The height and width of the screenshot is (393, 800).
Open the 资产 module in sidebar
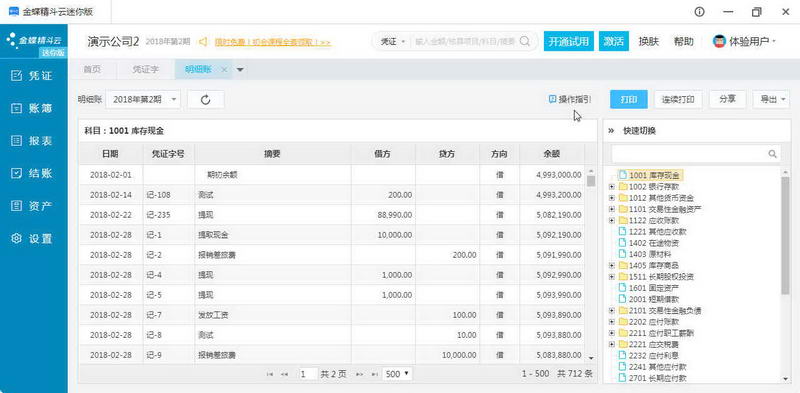point(33,206)
